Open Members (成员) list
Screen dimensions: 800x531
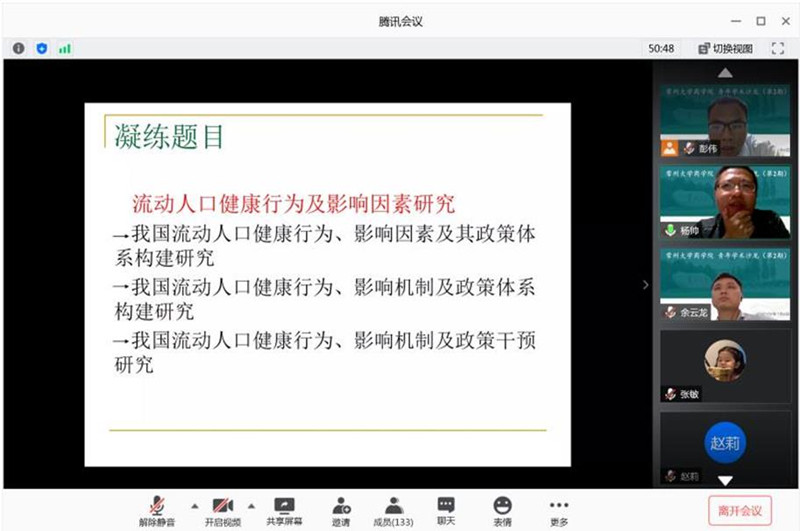point(394,511)
